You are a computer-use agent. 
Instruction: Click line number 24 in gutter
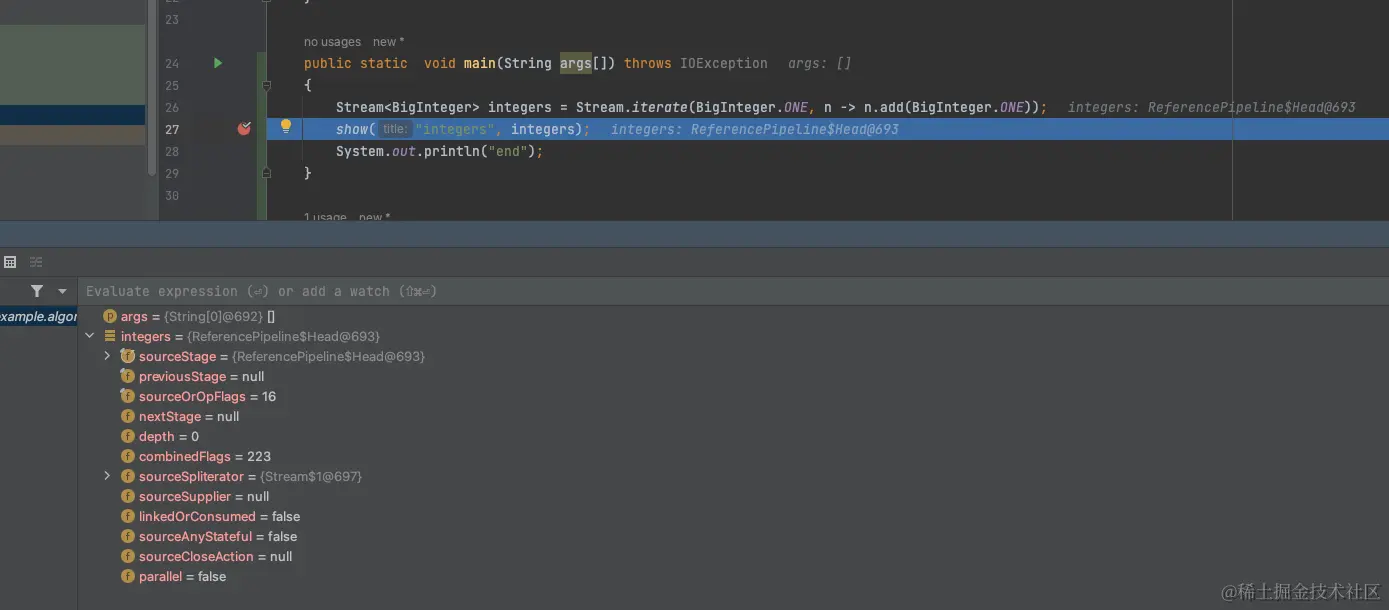172,63
